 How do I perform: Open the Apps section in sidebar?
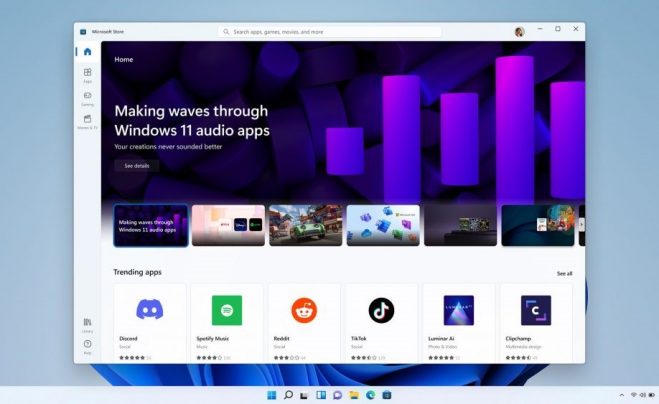click(x=87, y=75)
